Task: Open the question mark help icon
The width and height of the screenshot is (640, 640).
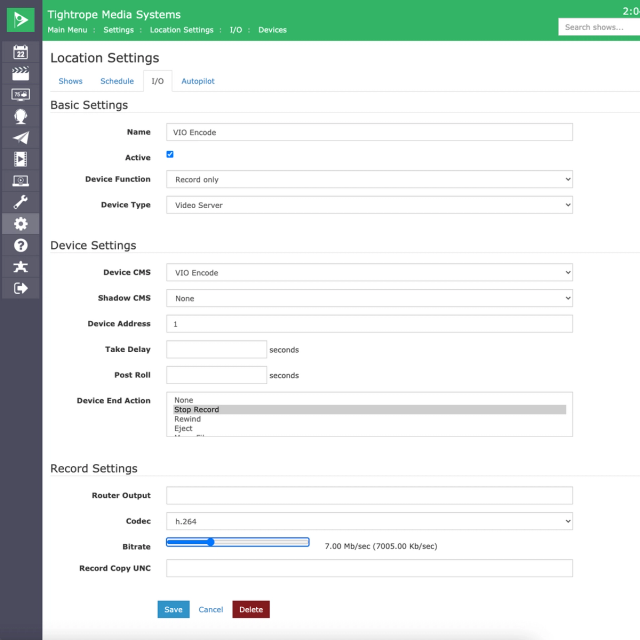Action: tap(20, 245)
